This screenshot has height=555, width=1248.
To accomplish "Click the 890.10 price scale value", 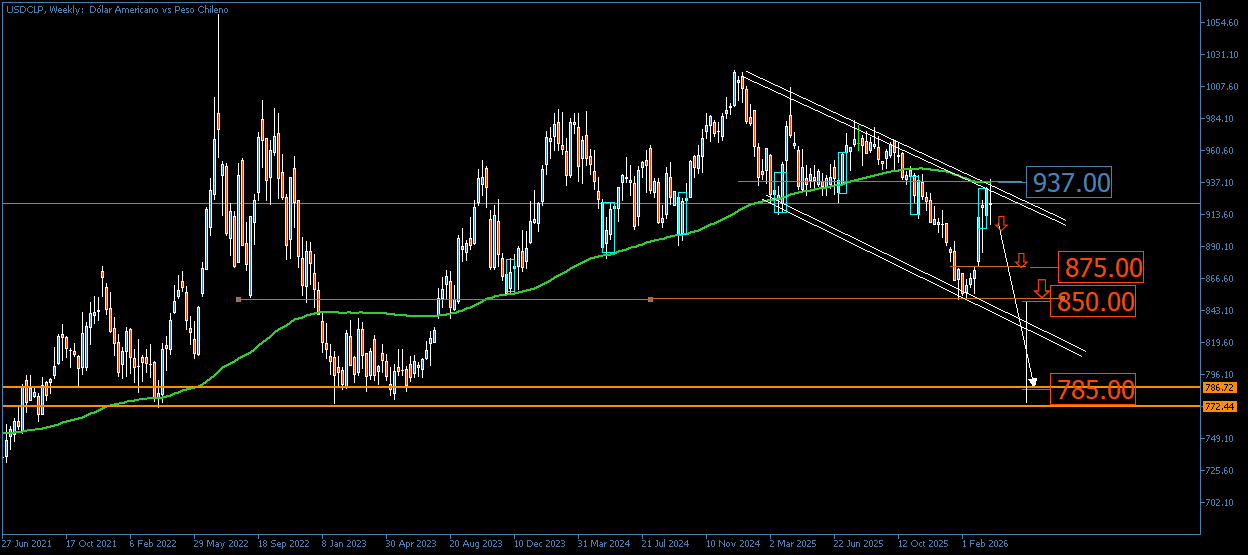I will tap(1222, 246).
